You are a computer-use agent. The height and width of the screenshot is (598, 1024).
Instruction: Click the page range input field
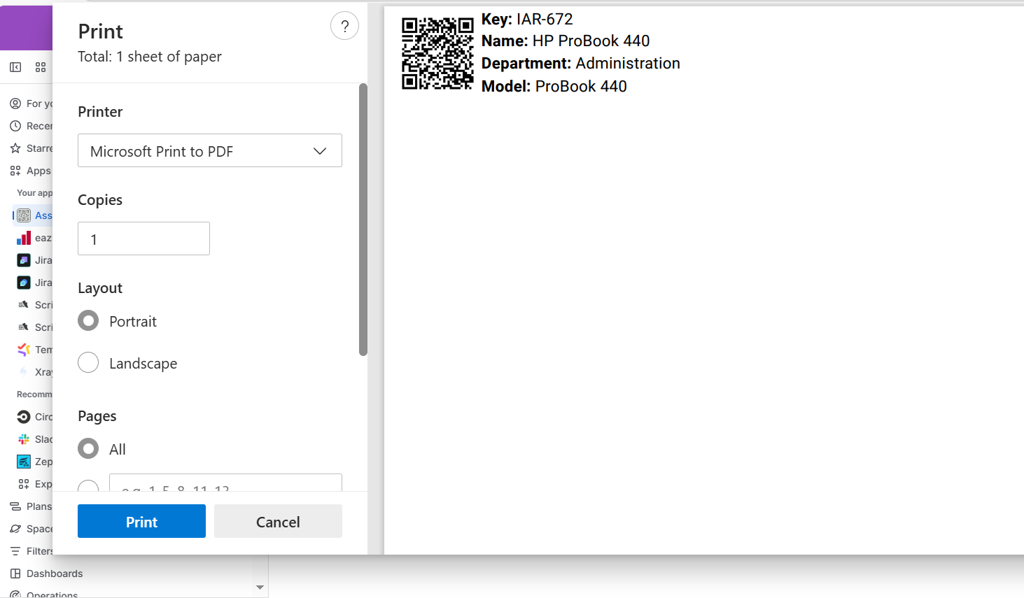pyautogui.click(x=225, y=483)
